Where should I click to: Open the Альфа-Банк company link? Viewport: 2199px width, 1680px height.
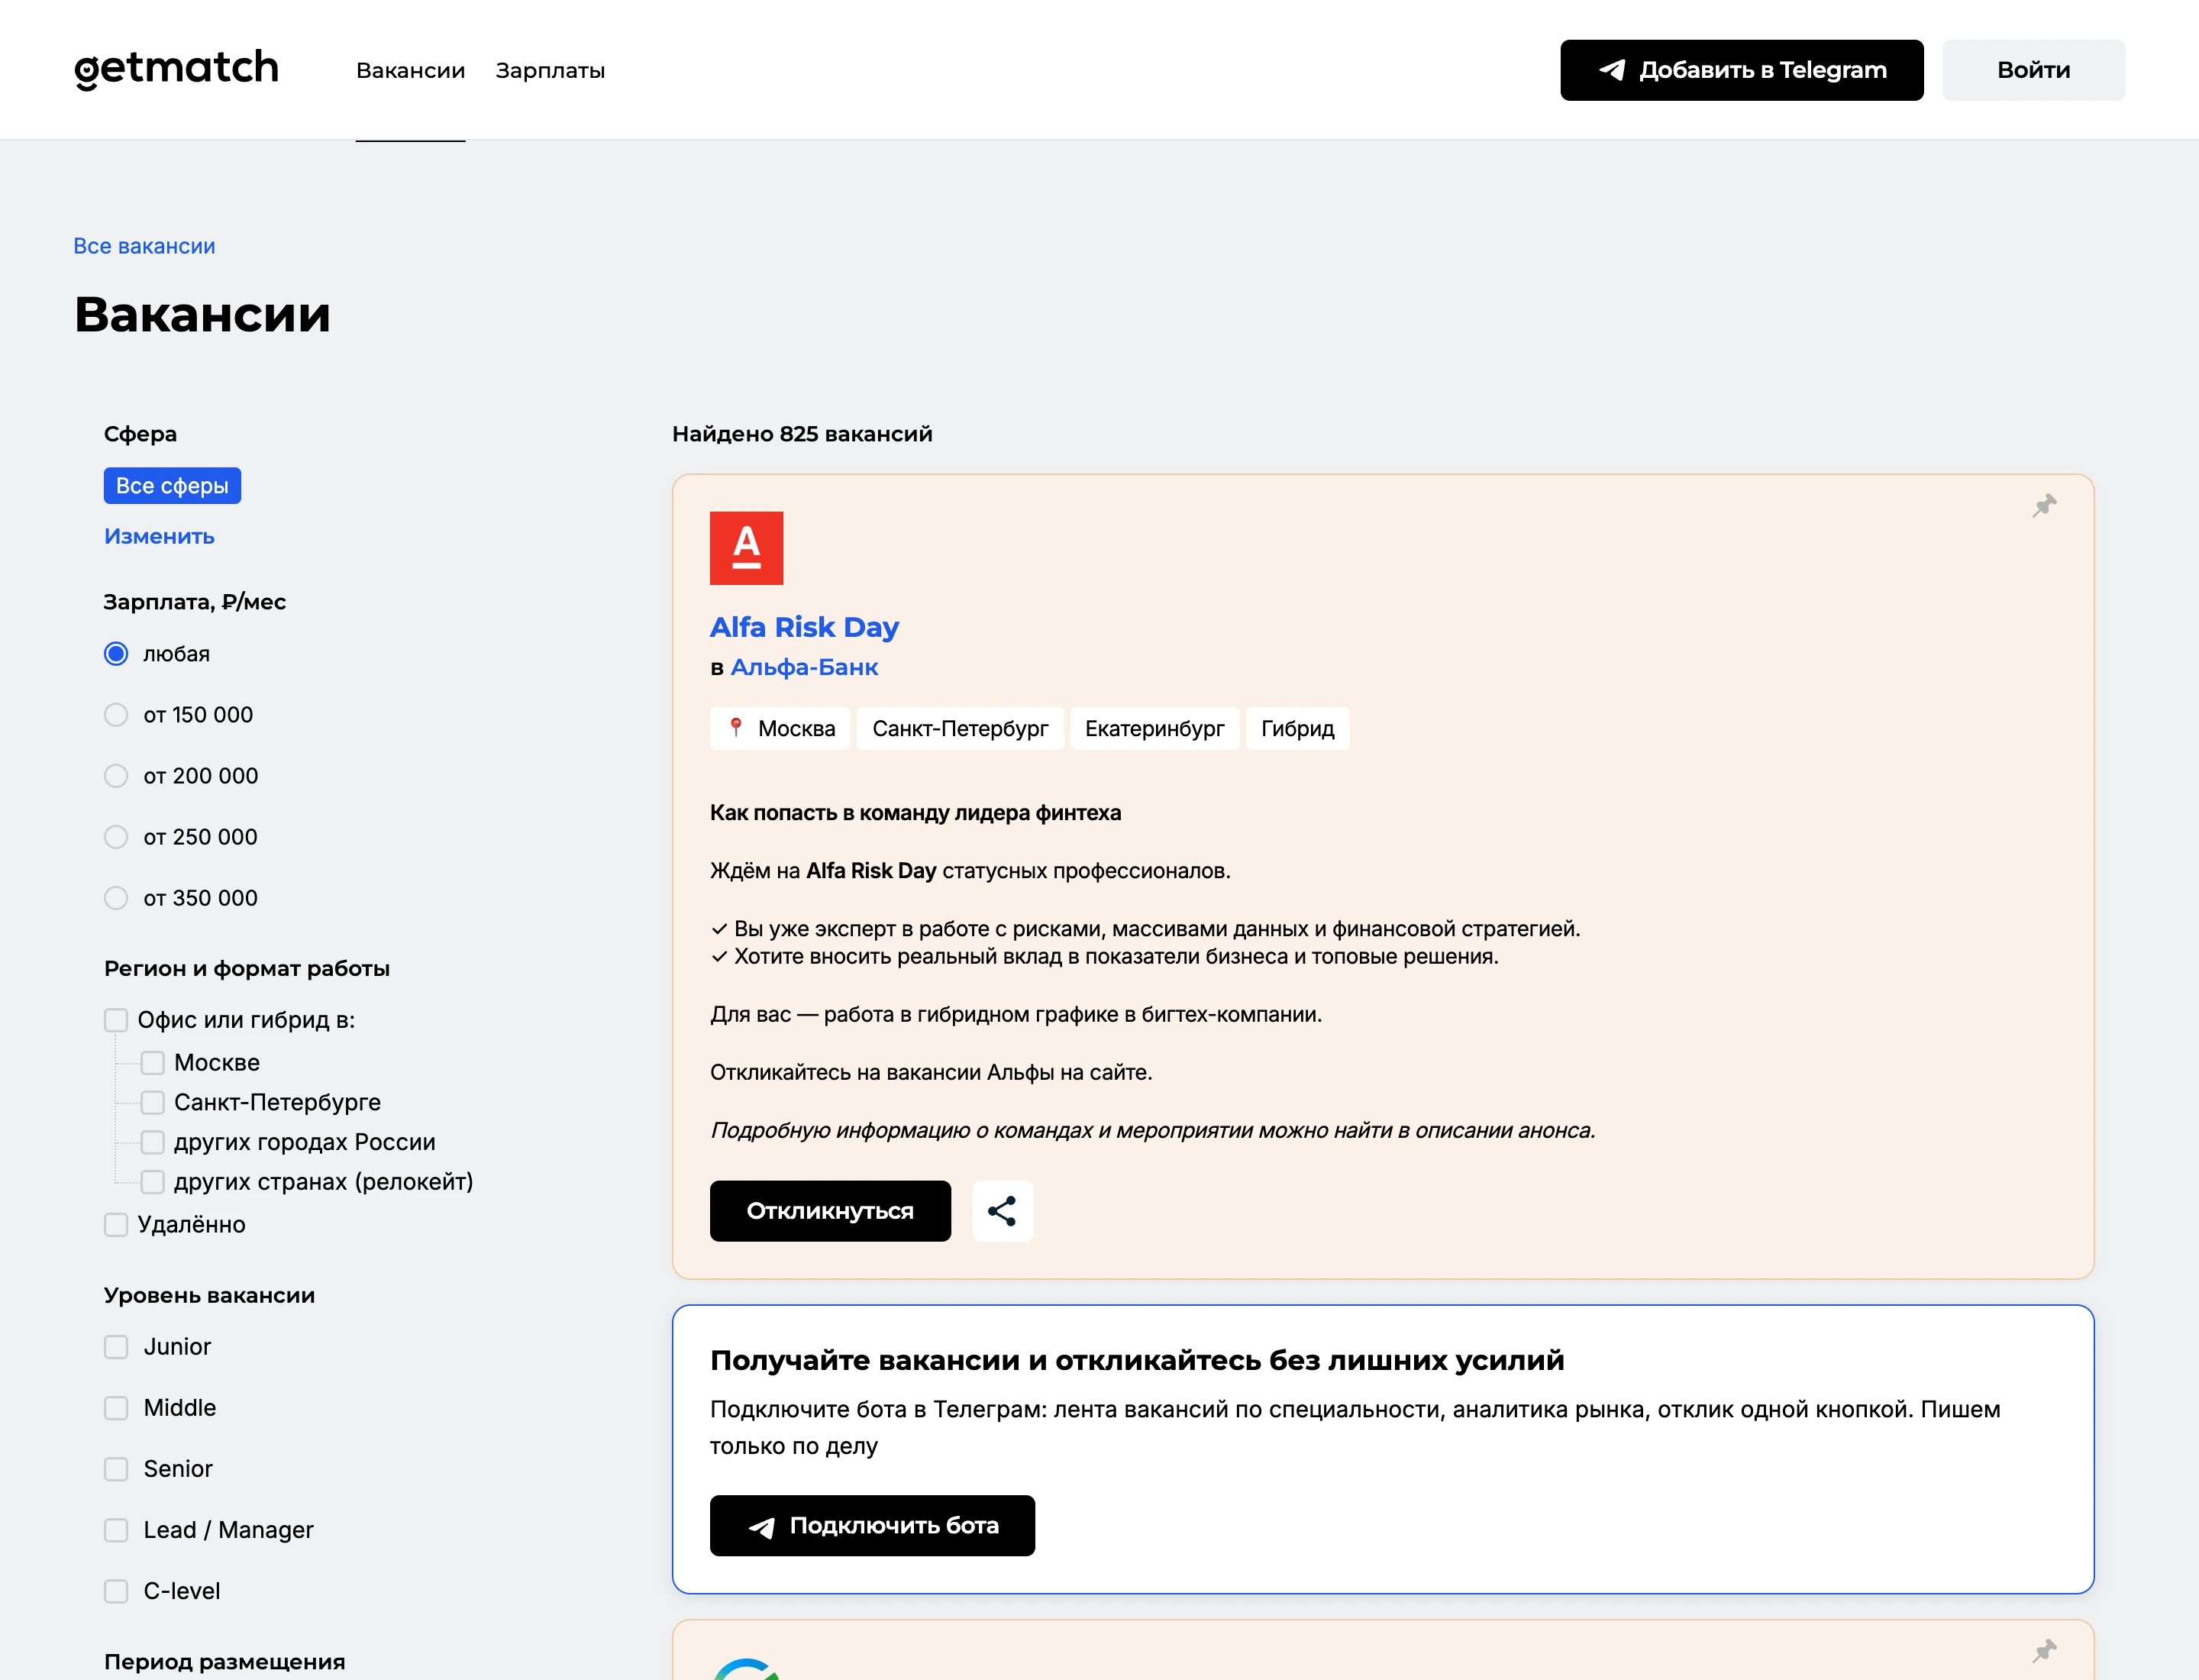[x=804, y=667]
